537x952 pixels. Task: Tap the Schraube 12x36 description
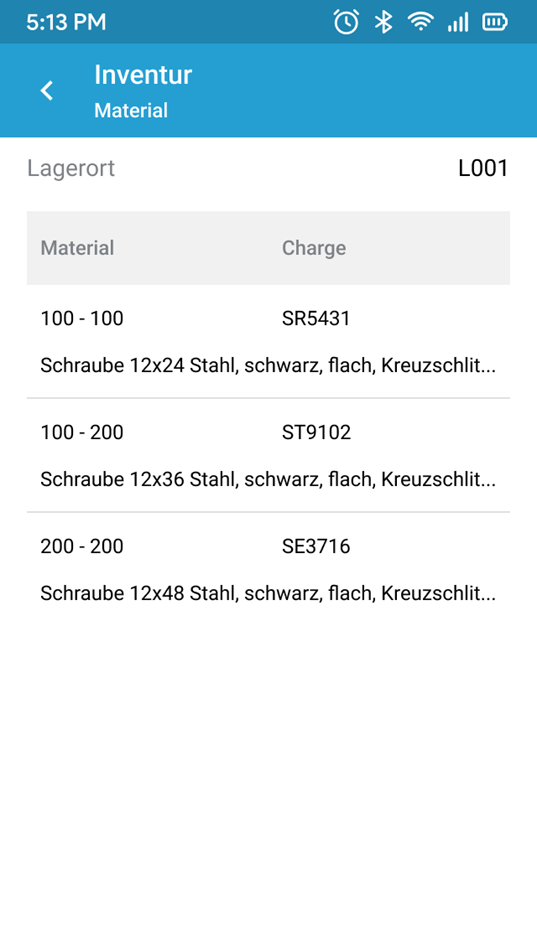point(268,480)
